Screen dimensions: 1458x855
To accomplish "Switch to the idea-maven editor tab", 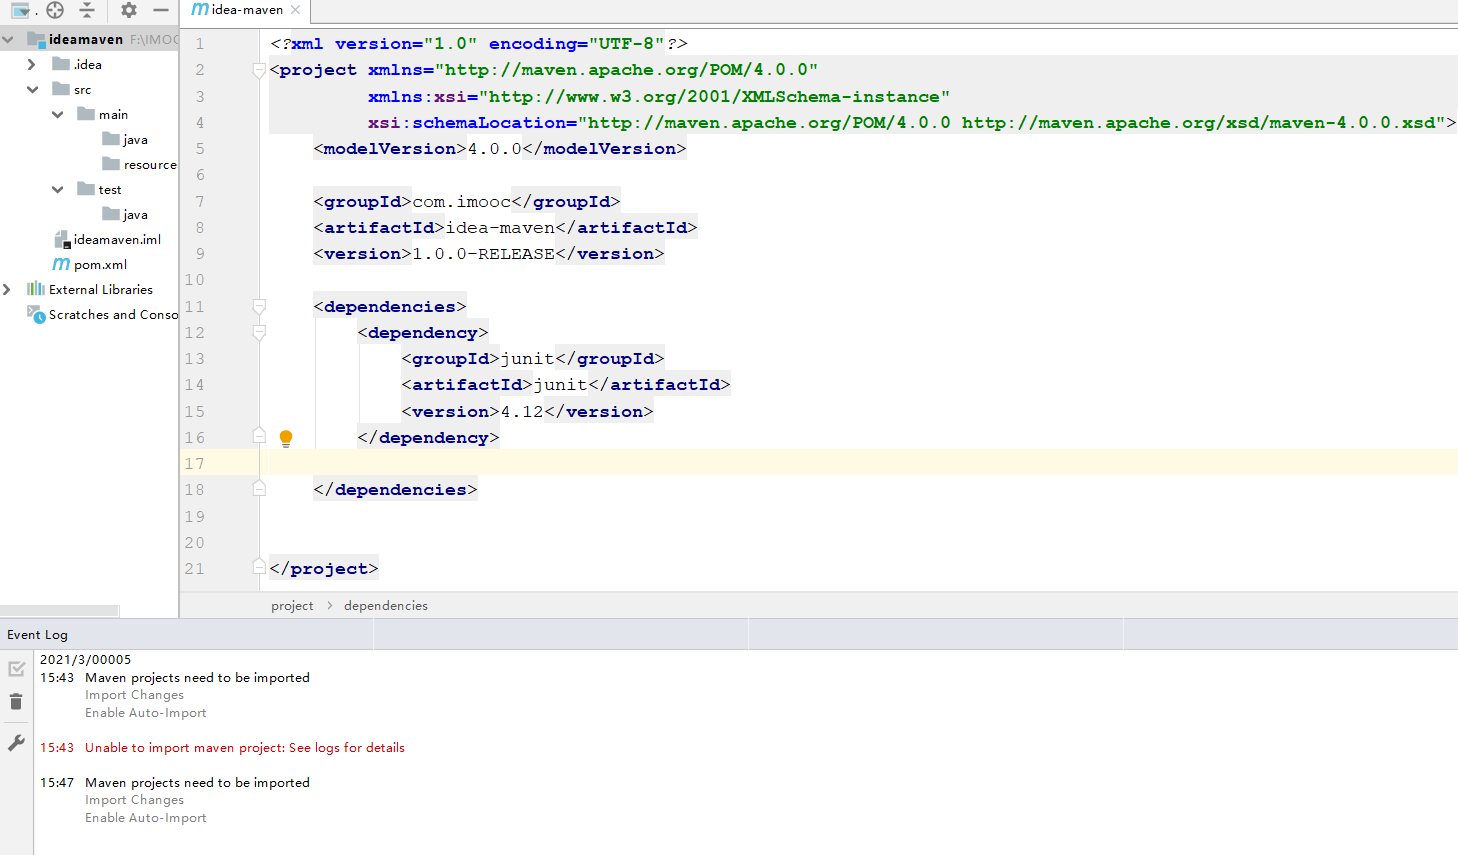I will tap(246, 10).
